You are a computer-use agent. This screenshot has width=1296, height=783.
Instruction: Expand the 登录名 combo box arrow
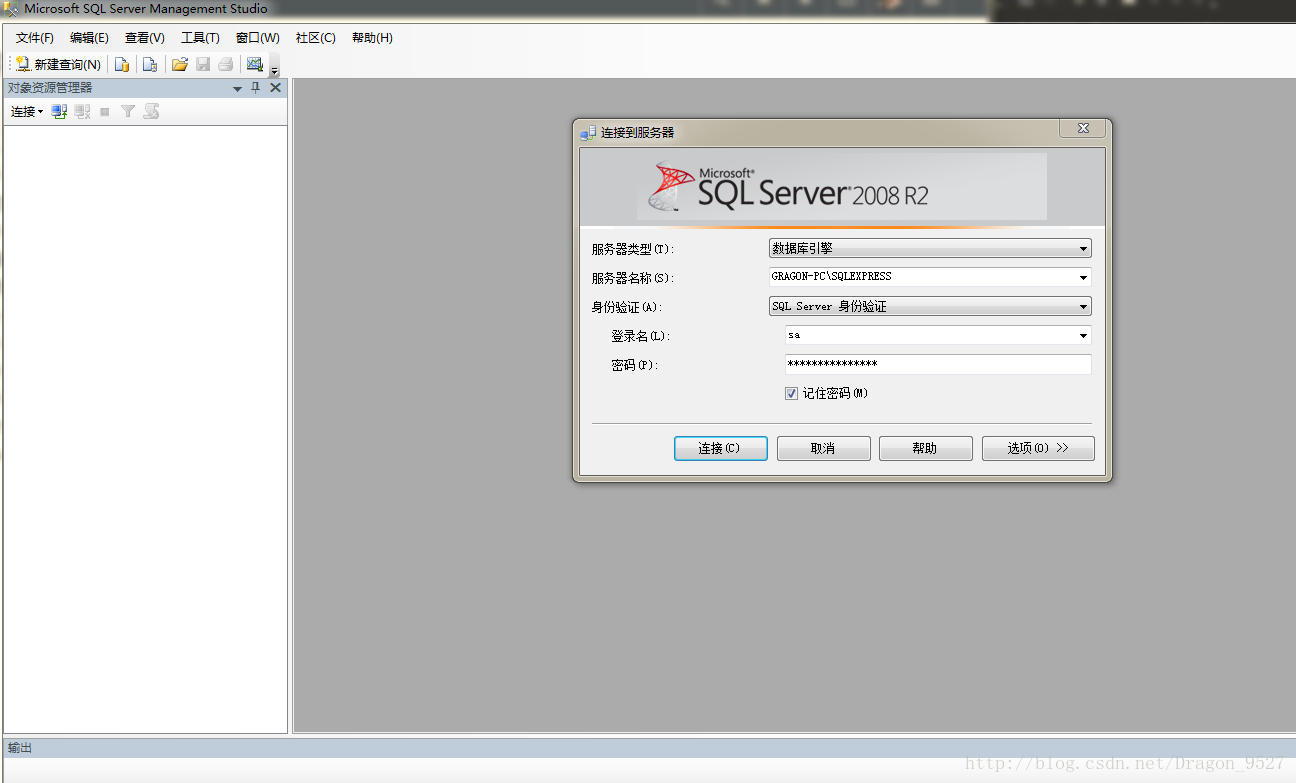[1084, 336]
